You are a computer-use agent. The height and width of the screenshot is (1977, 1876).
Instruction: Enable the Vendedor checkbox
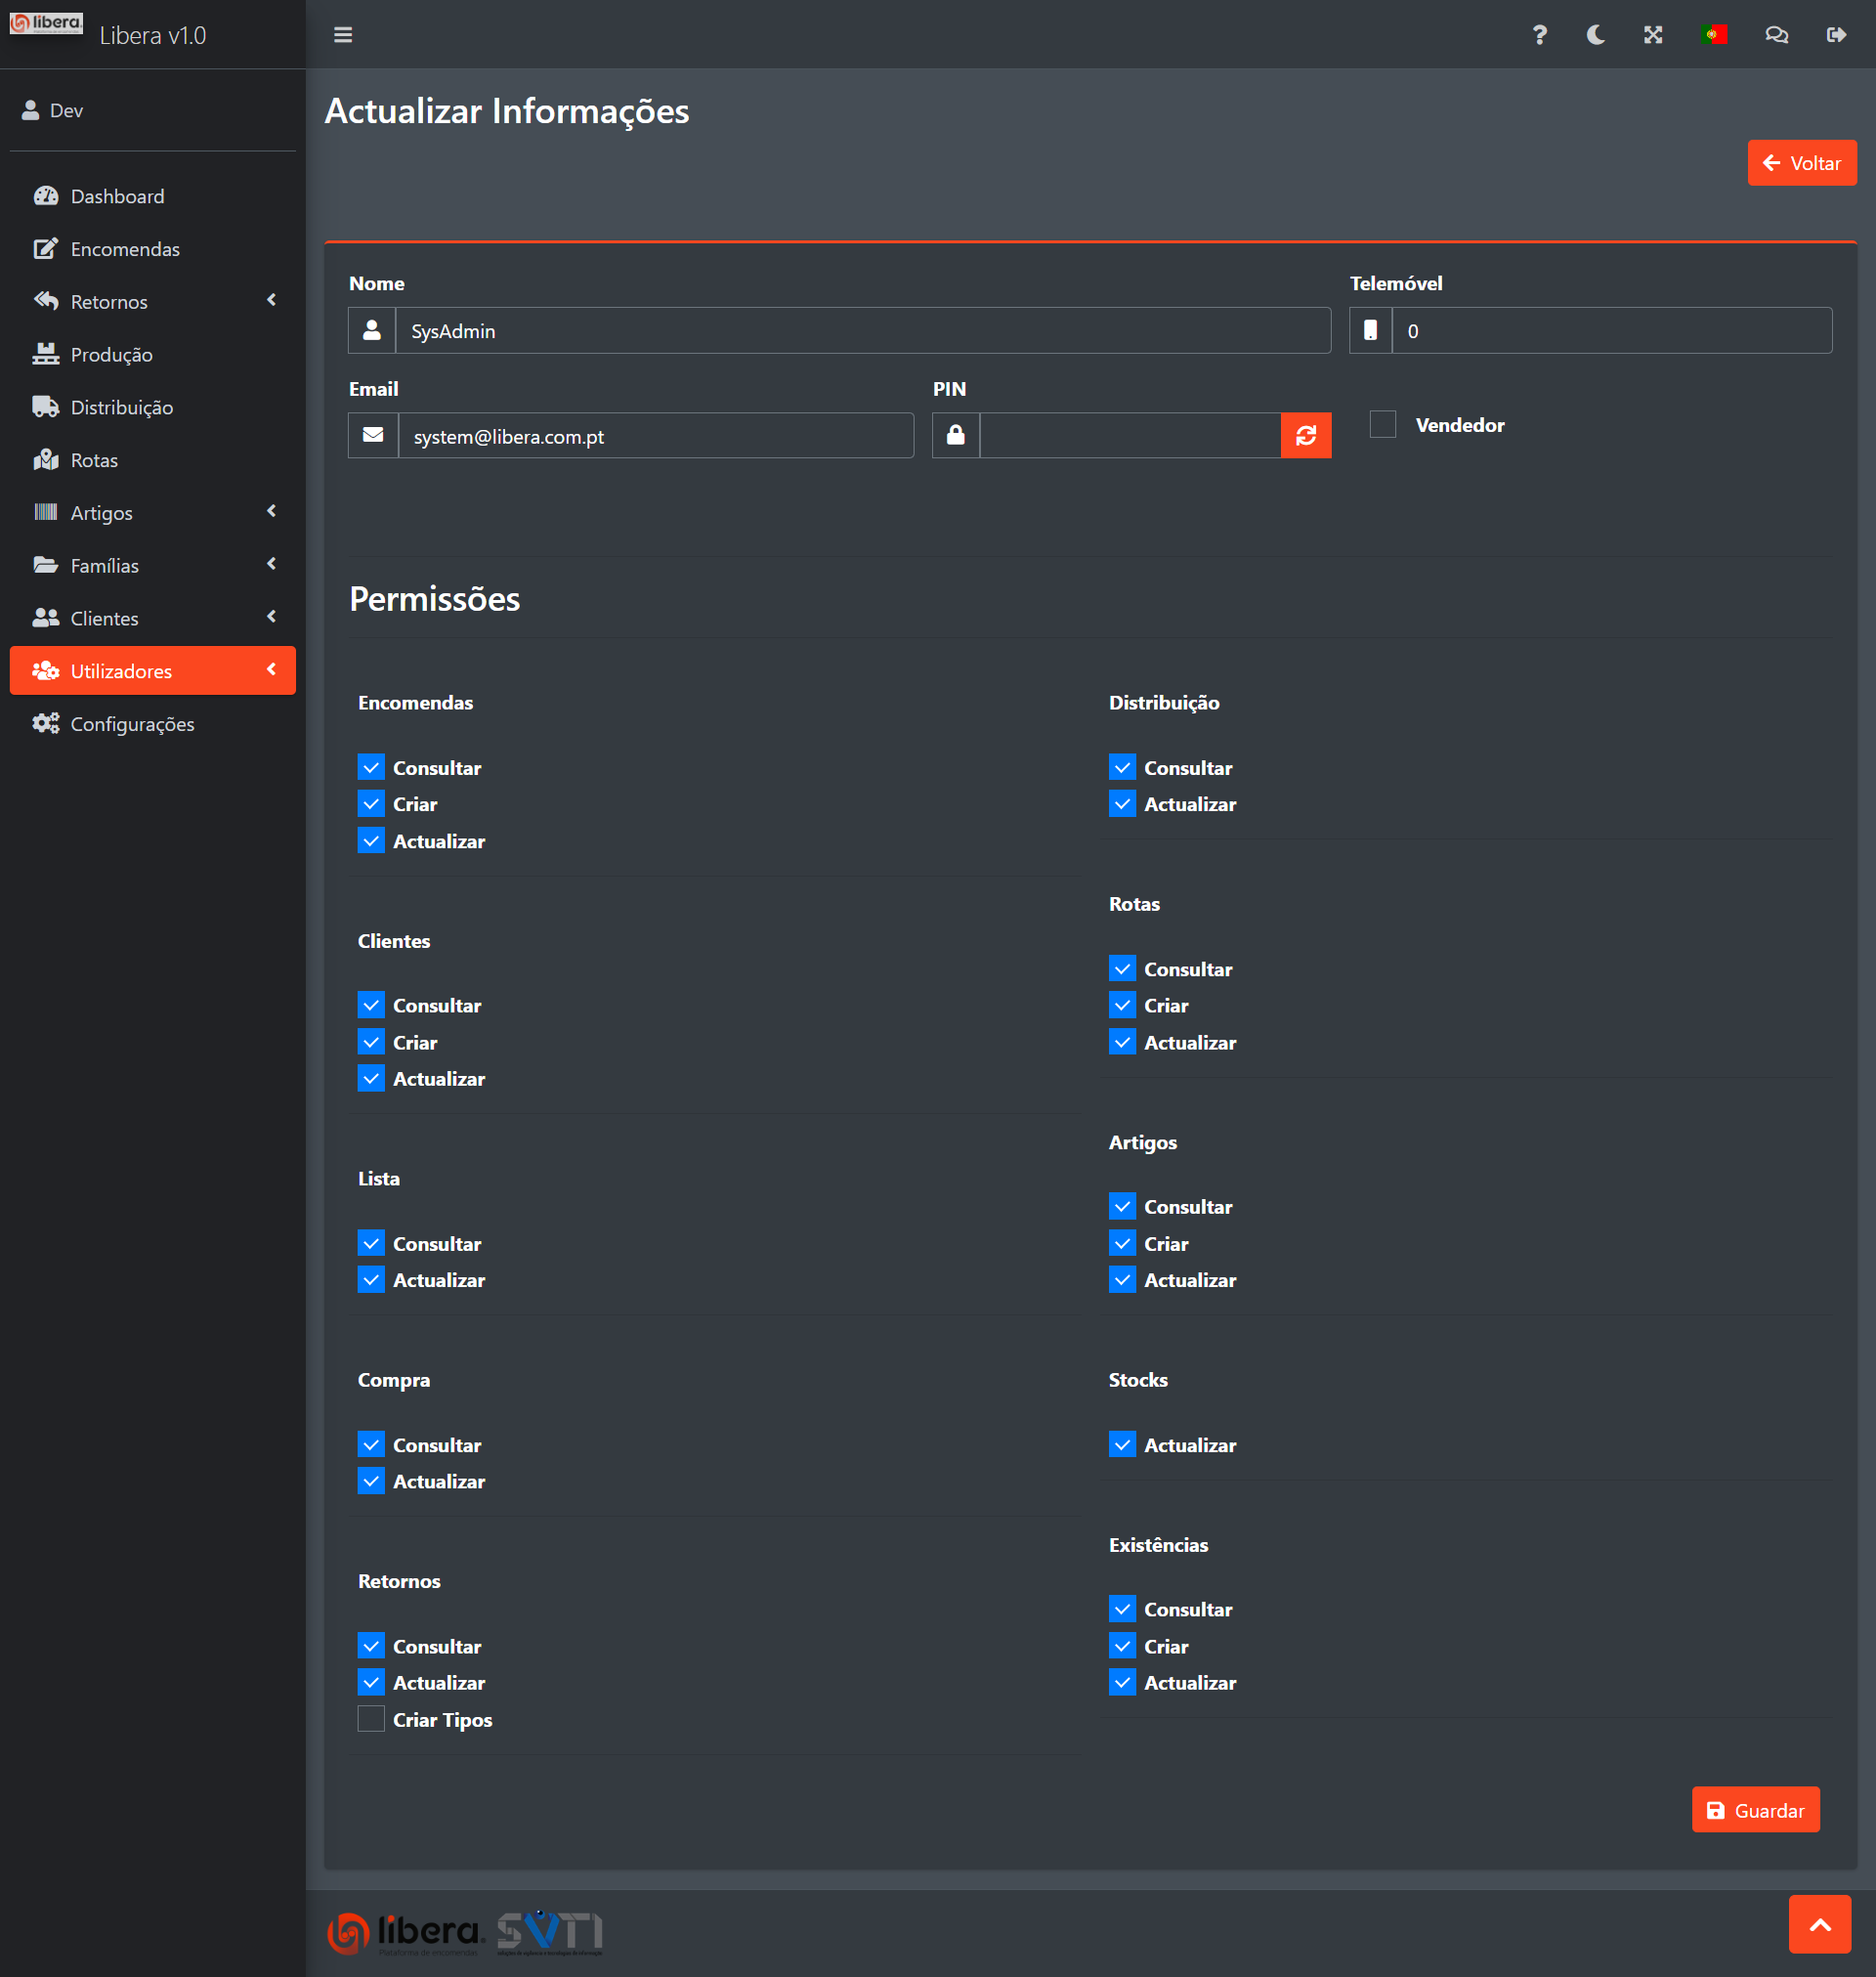[1383, 424]
